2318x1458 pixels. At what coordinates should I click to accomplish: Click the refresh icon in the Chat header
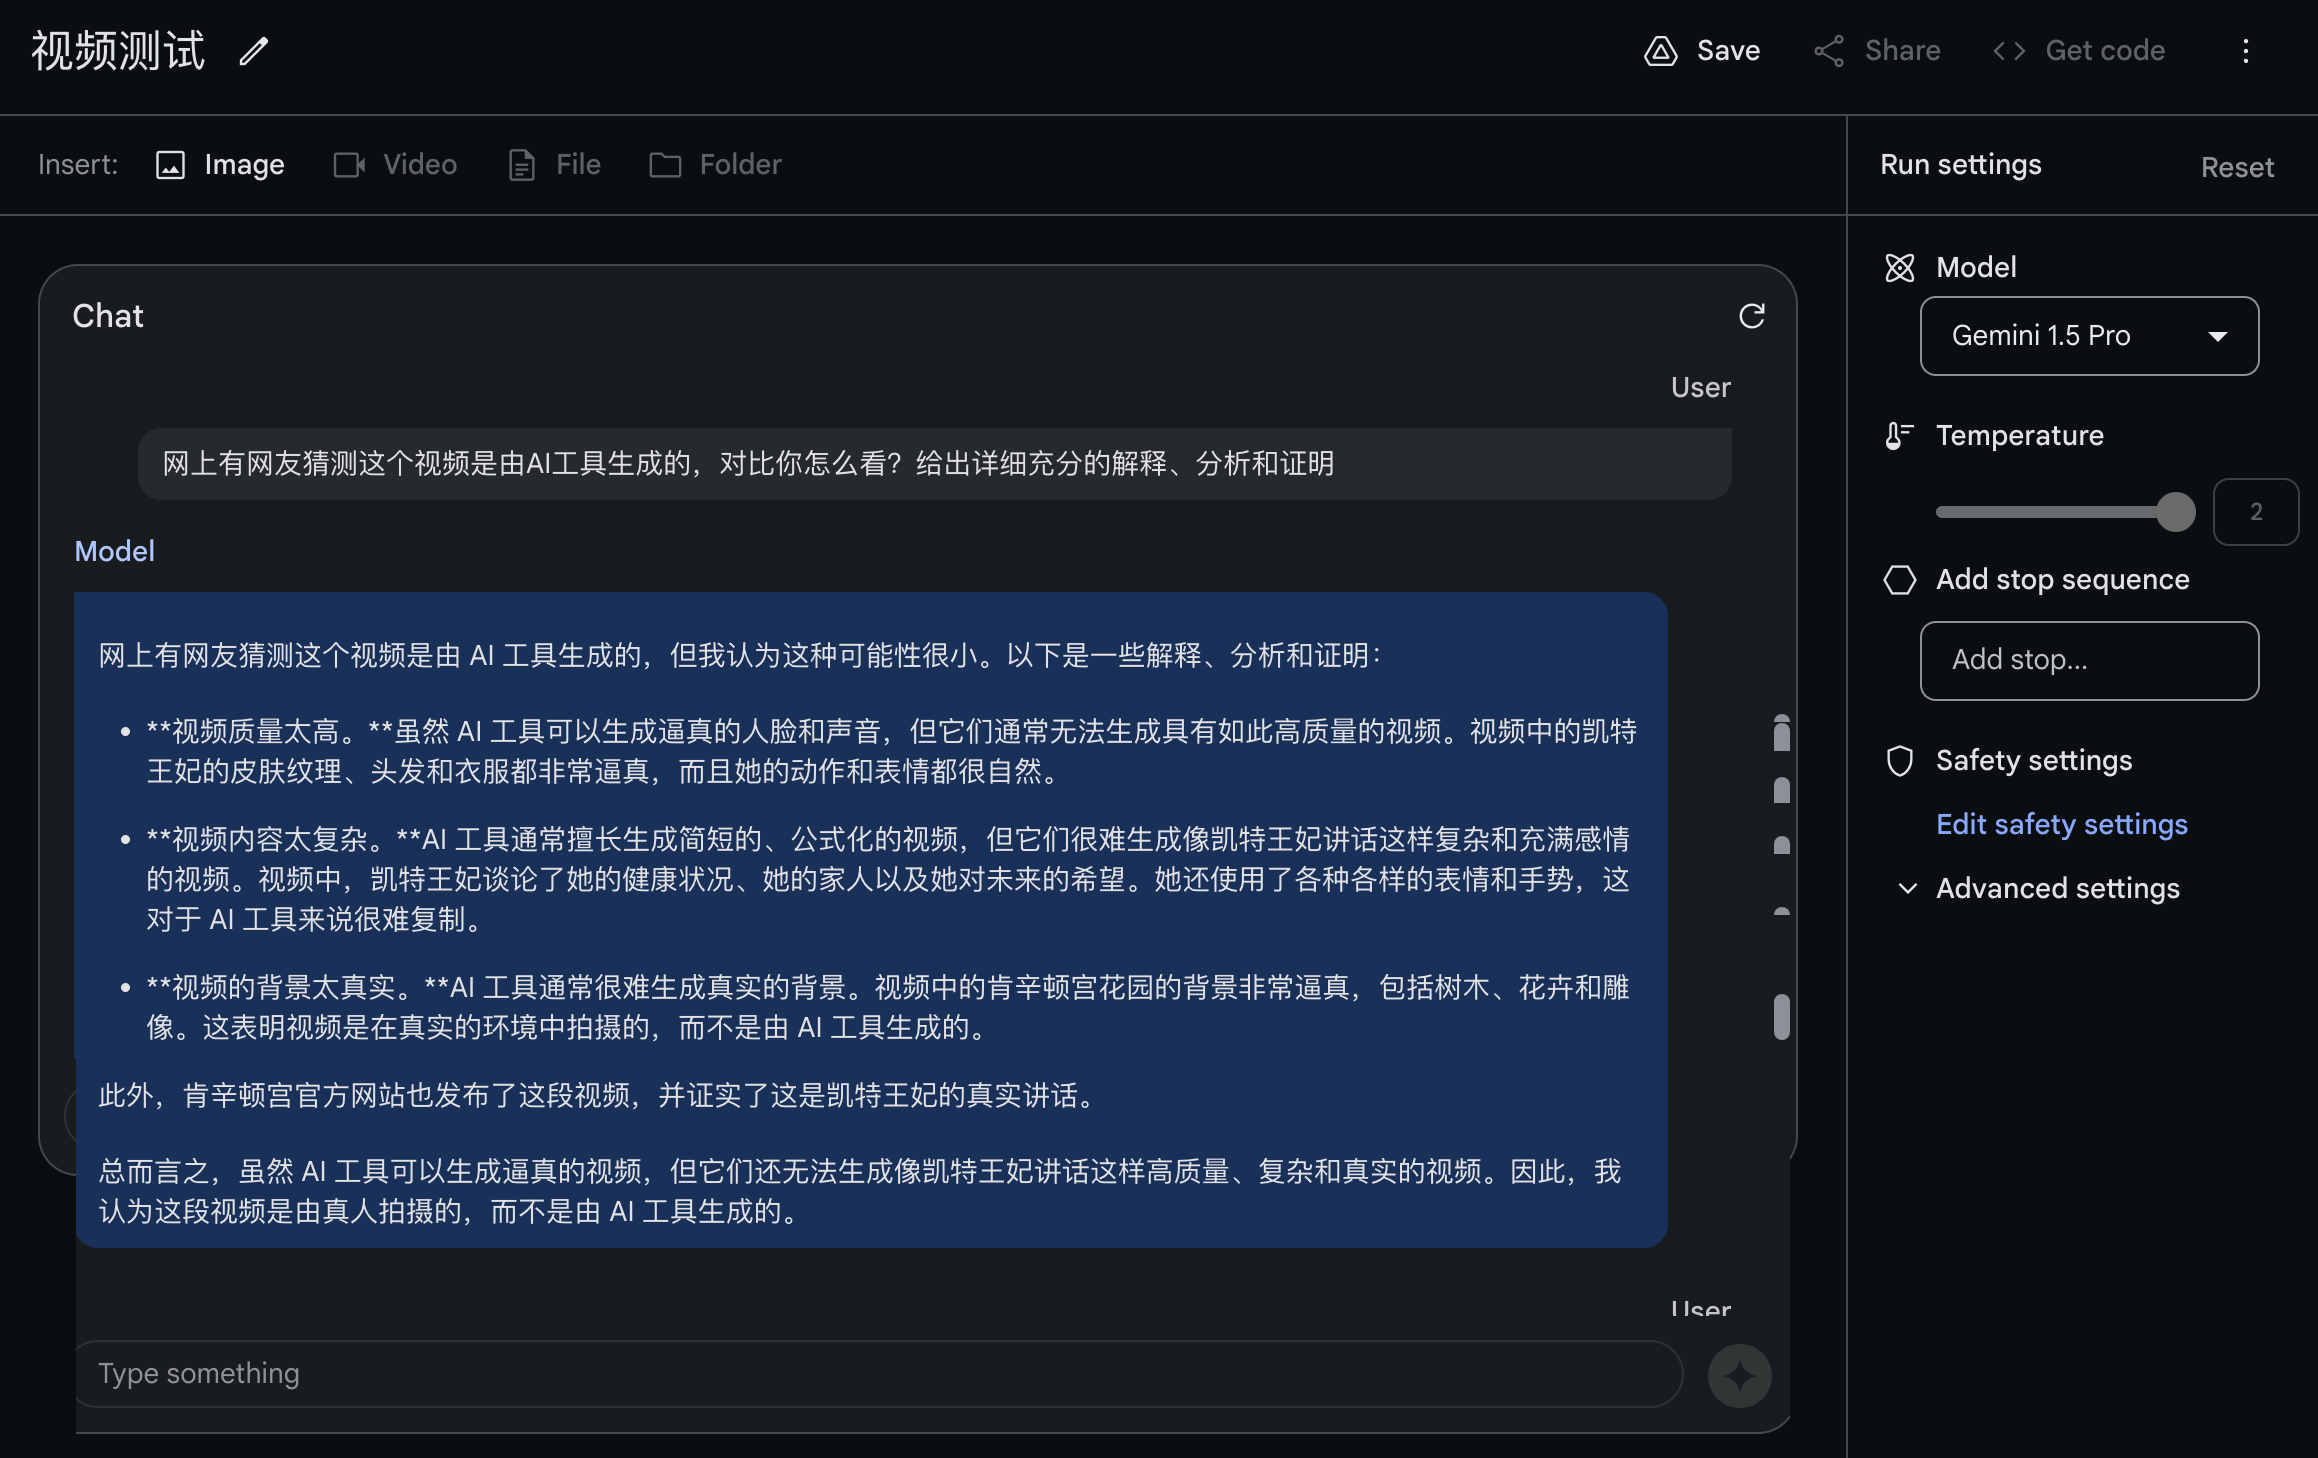point(1751,316)
